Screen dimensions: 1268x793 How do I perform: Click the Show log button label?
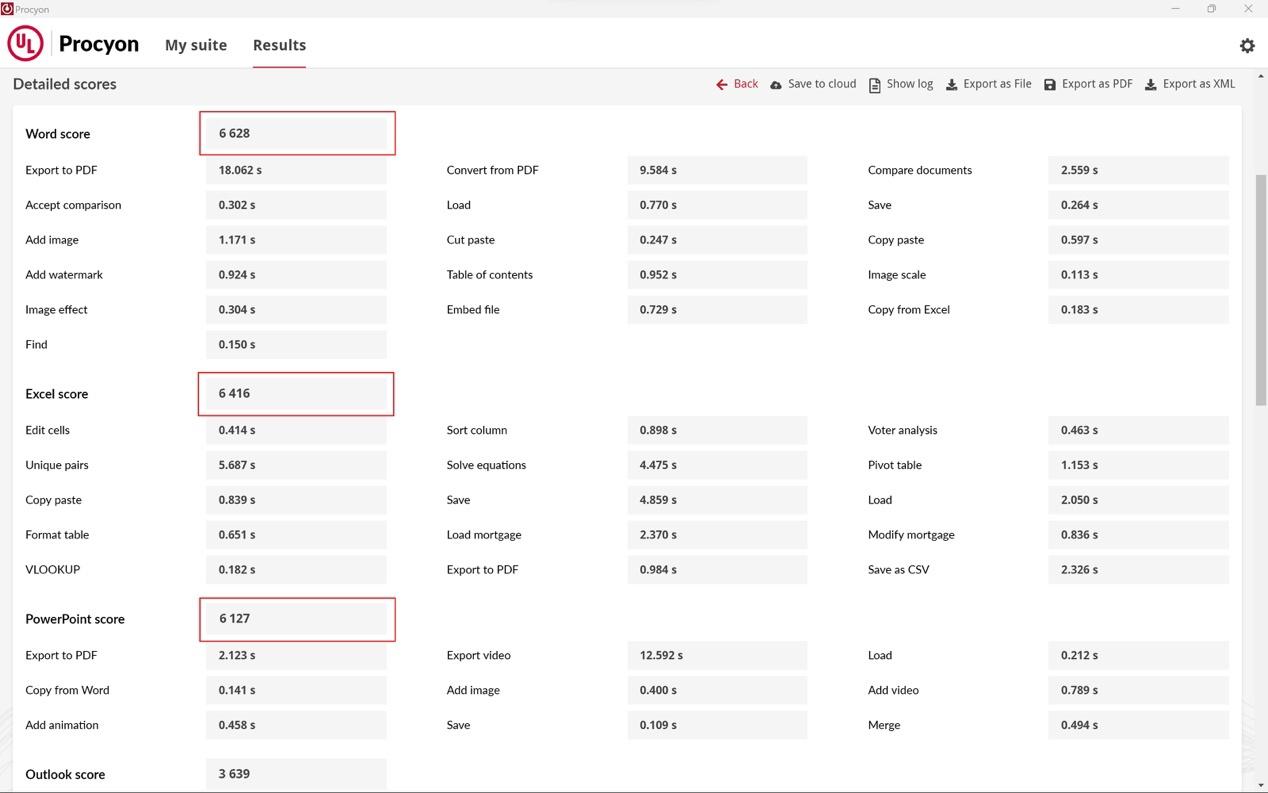pyautogui.click(x=910, y=84)
